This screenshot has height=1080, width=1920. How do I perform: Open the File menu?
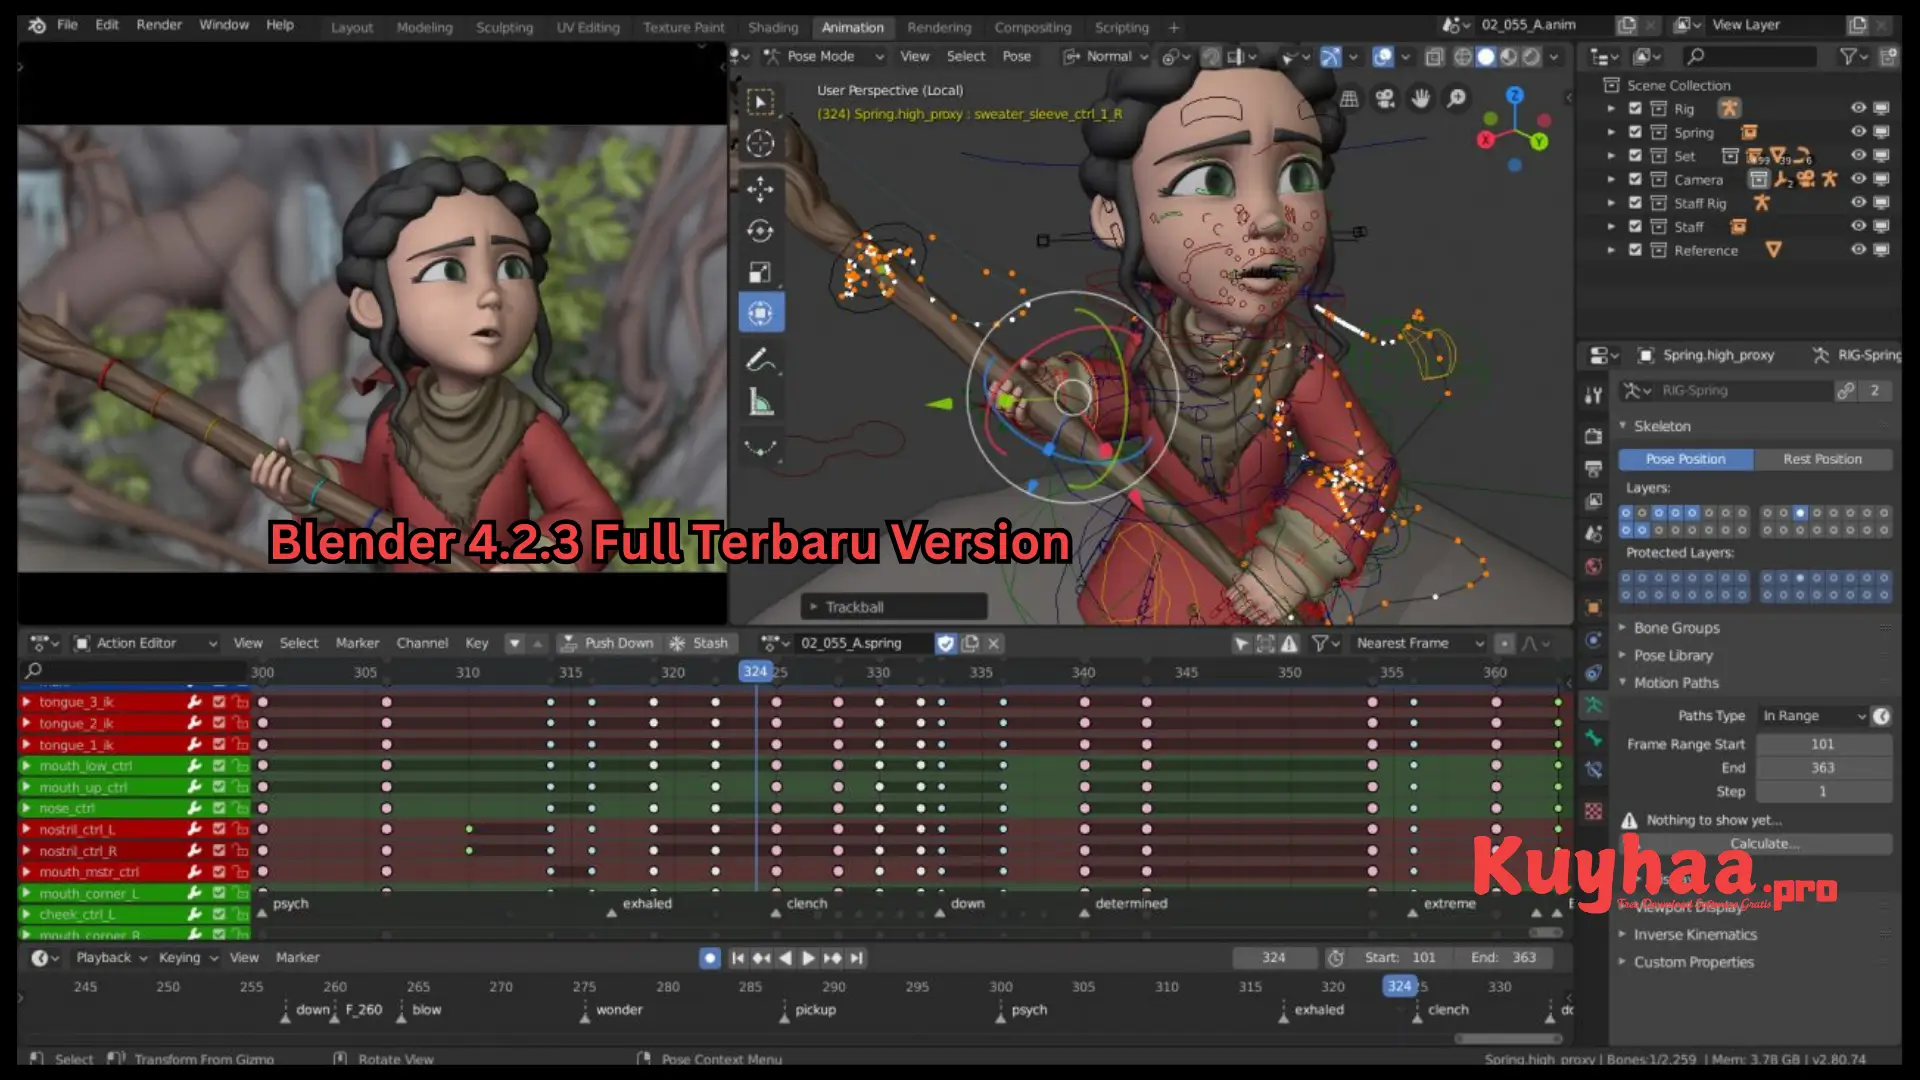[x=67, y=25]
